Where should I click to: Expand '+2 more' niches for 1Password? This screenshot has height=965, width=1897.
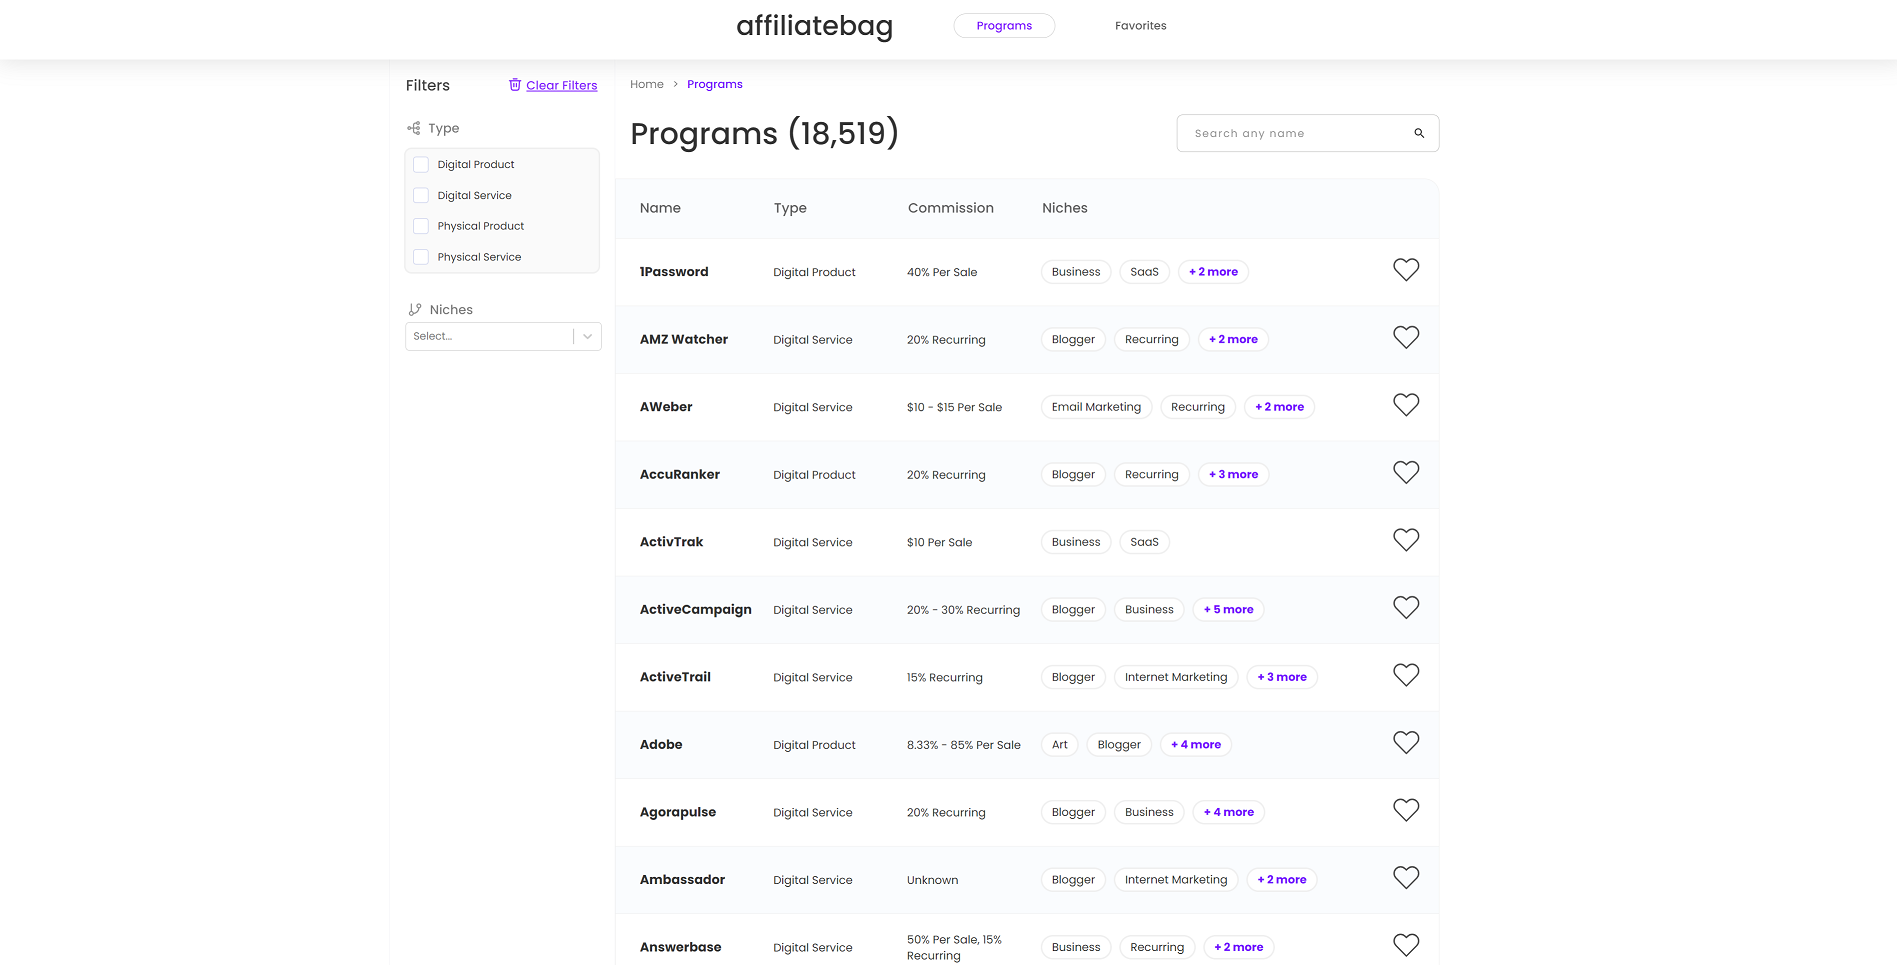point(1213,272)
